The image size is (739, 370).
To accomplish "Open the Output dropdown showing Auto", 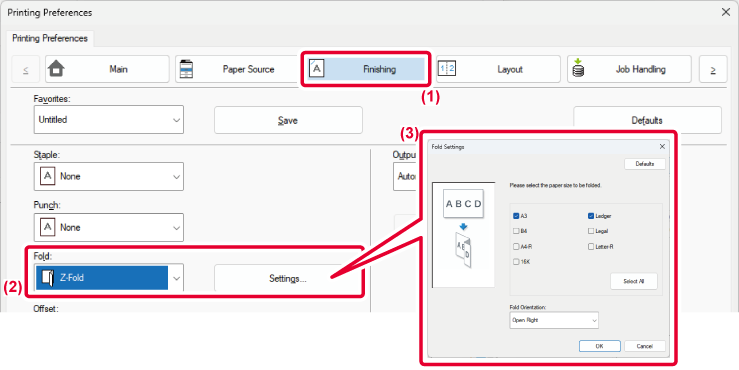I will pos(406,177).
